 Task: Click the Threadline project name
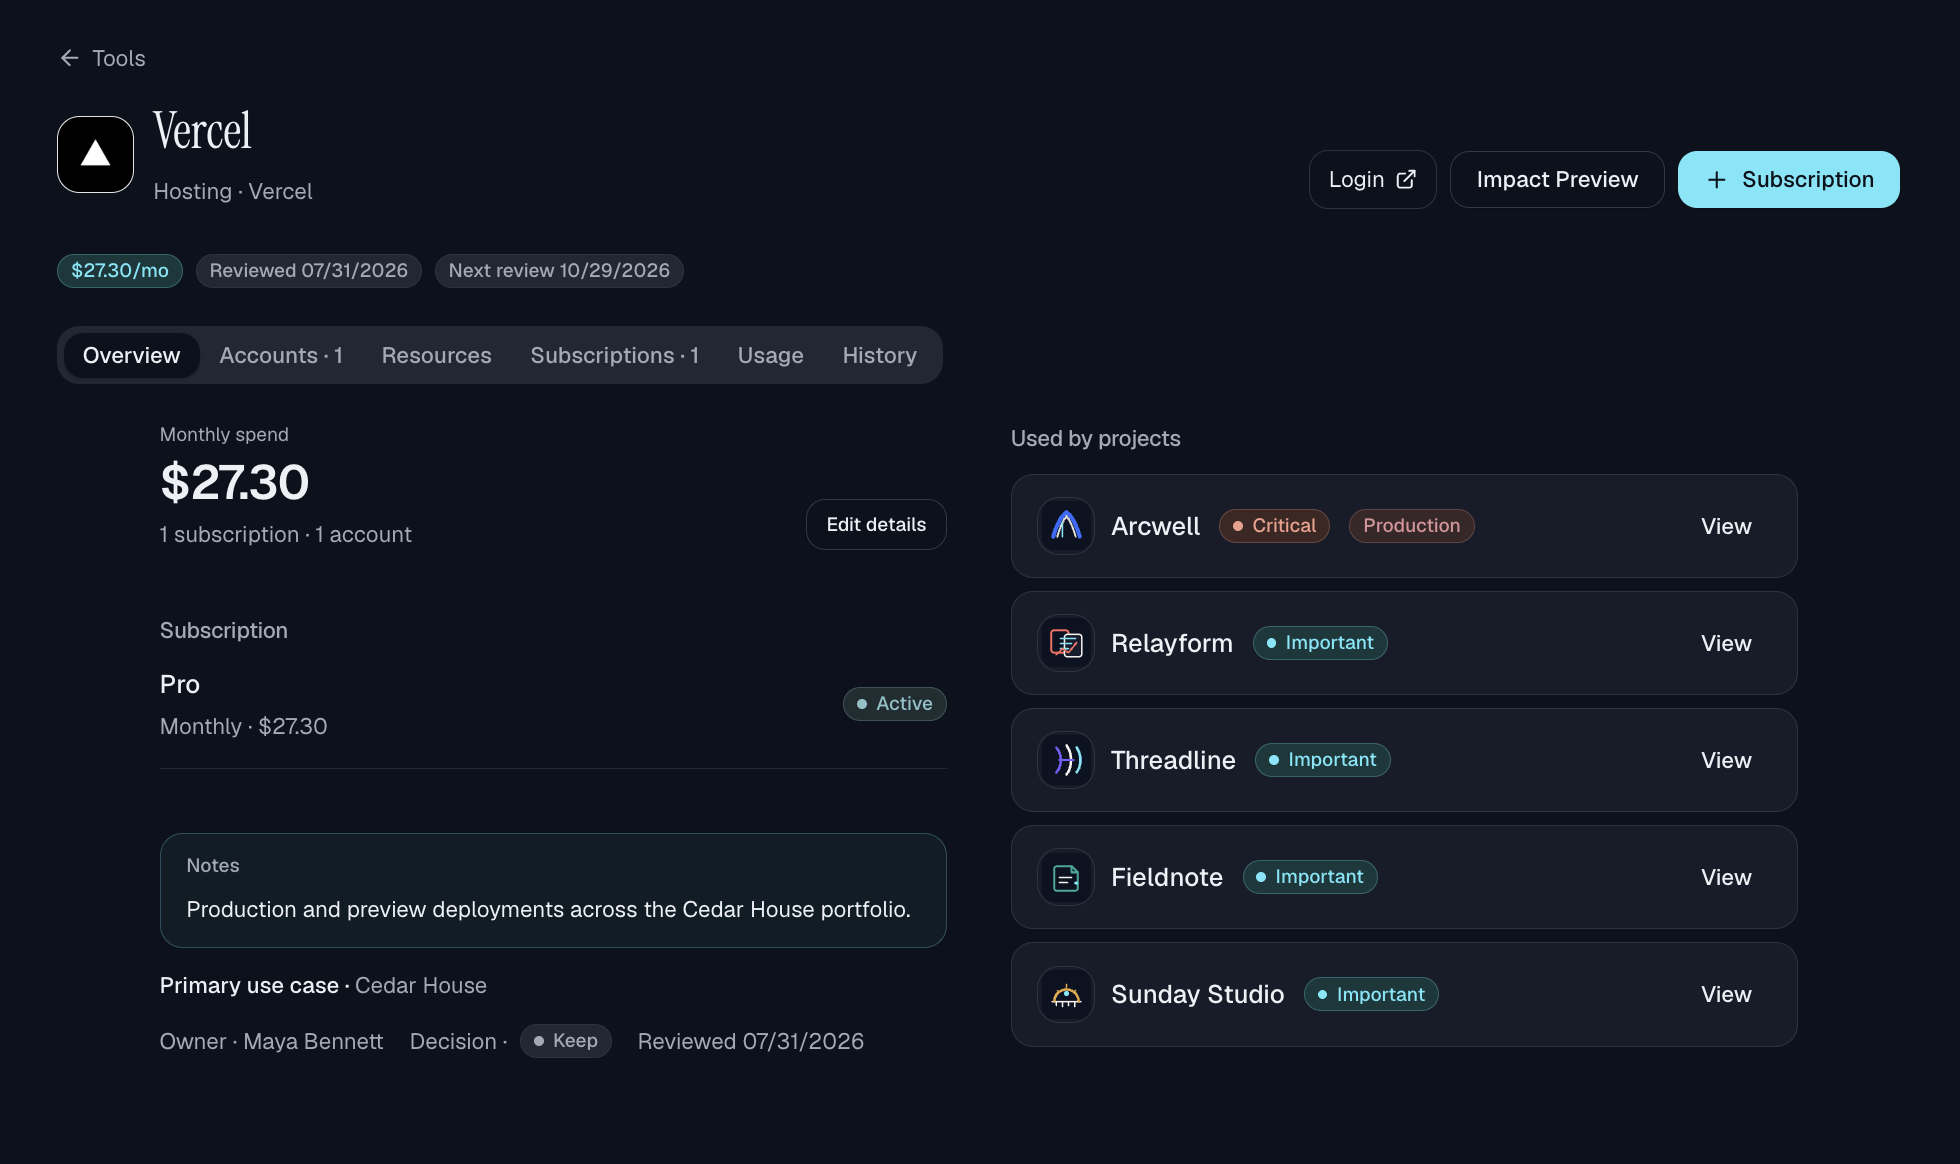1173,760
